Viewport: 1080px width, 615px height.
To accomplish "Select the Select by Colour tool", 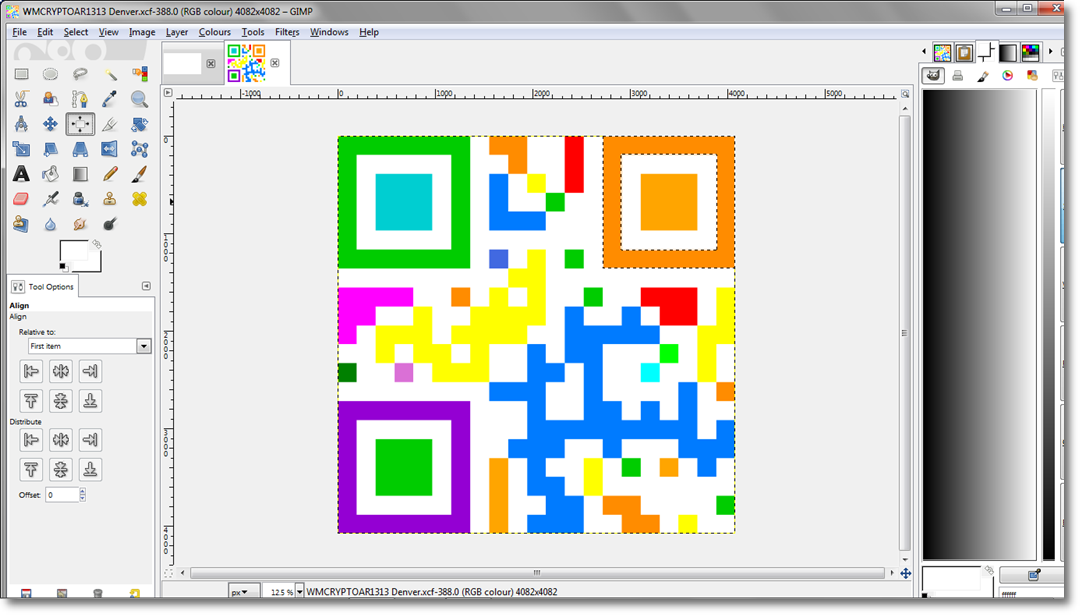I will (x=139, y=74).
